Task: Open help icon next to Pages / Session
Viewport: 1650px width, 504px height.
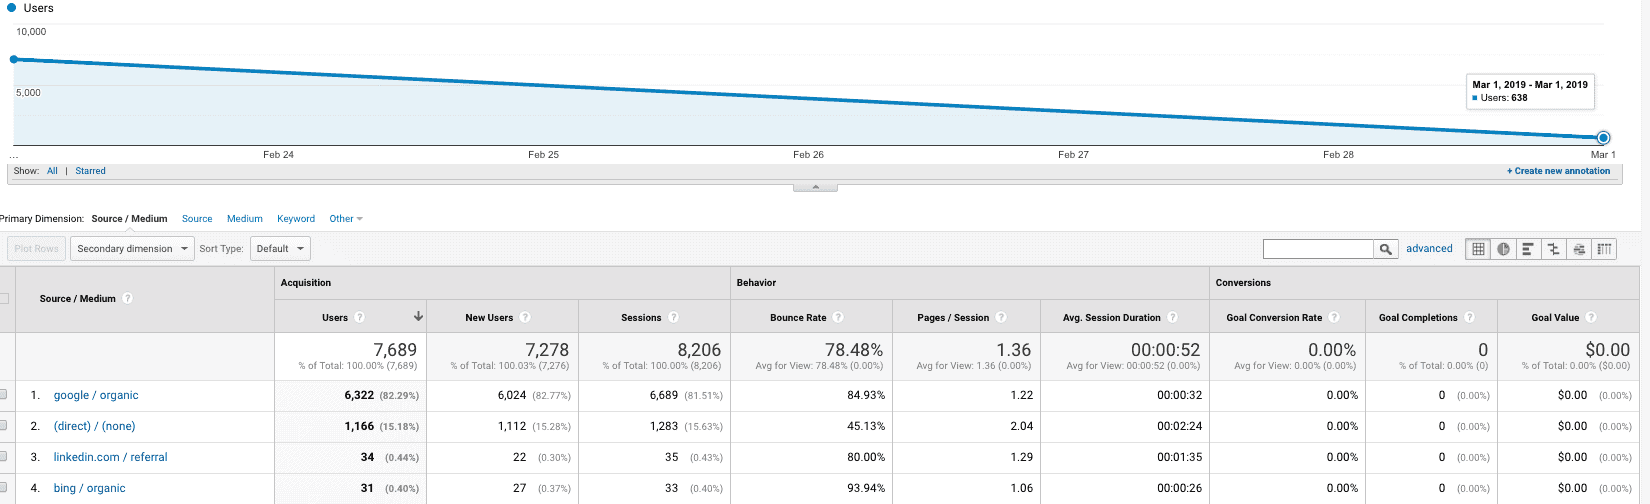Action: 1001,317
